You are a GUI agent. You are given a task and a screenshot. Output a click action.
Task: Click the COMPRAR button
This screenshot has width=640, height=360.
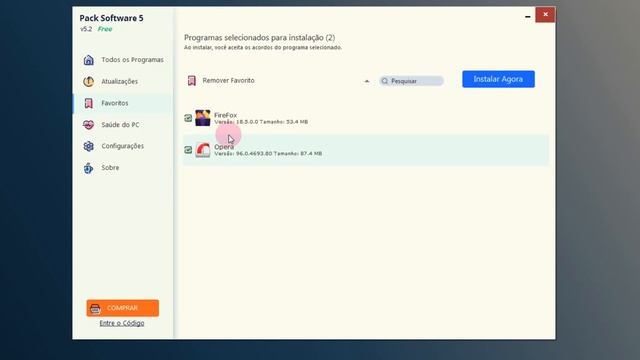pyautogui.click(x=123, y=308)
